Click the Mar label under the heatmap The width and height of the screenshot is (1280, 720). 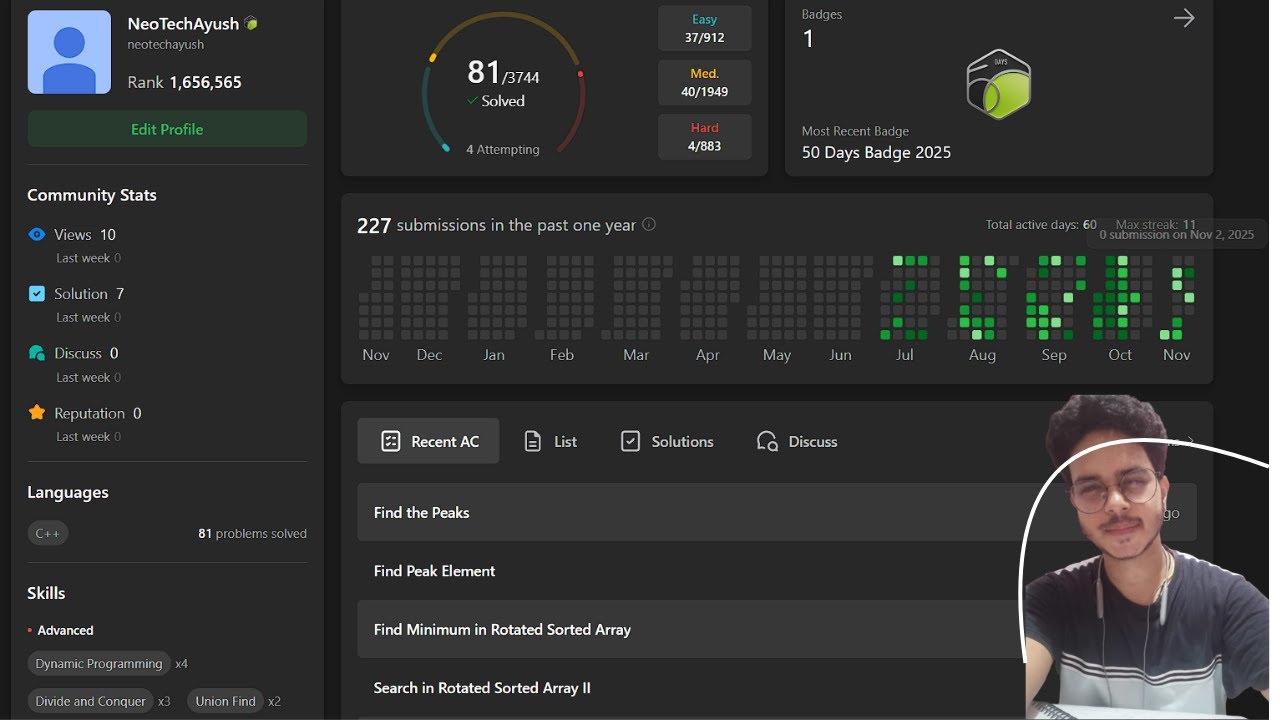point(636,355)
